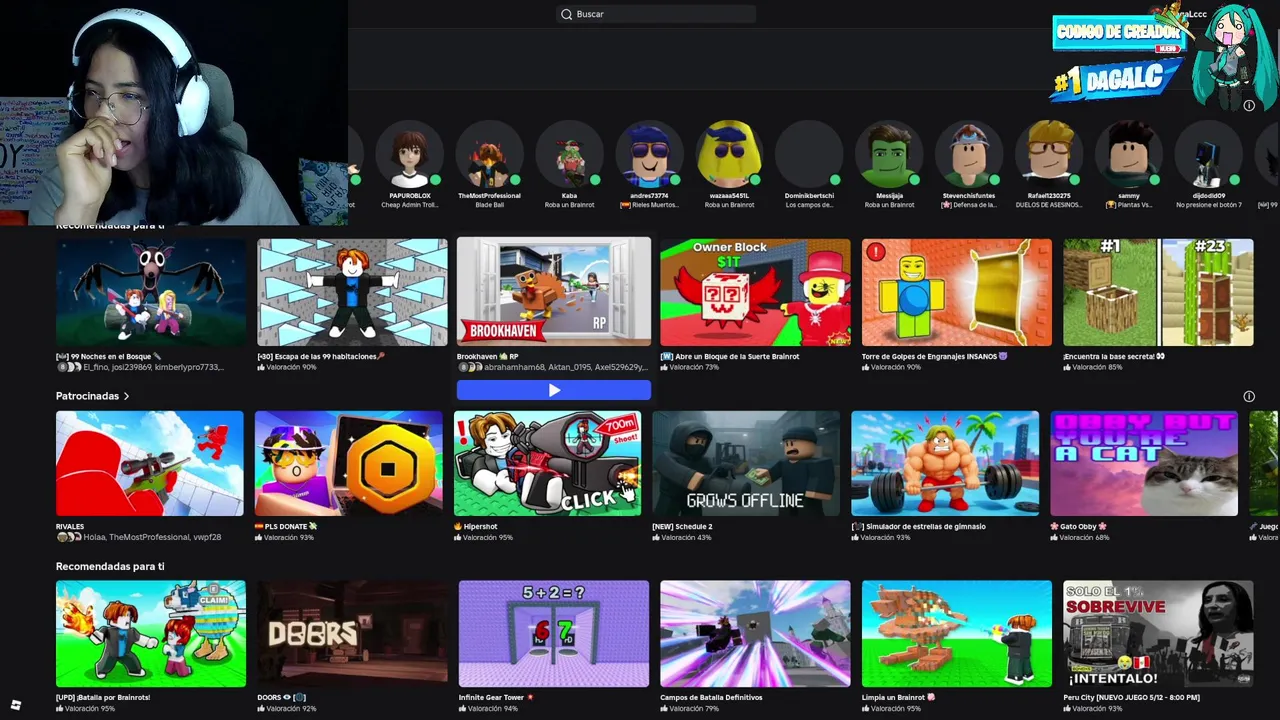
Task: Open Campos de Batalla Definitivos thumbnail
Action: (x=755, y=634)
